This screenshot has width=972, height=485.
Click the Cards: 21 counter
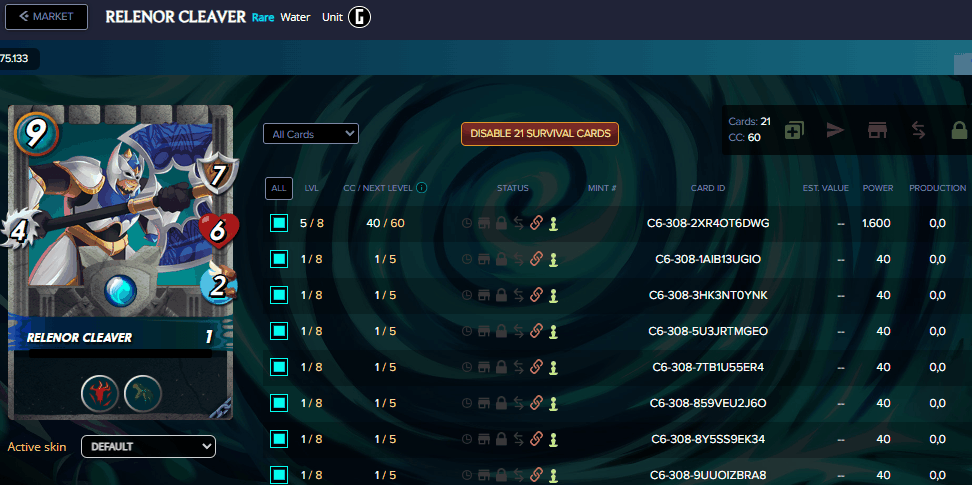[x=749, y=122]
